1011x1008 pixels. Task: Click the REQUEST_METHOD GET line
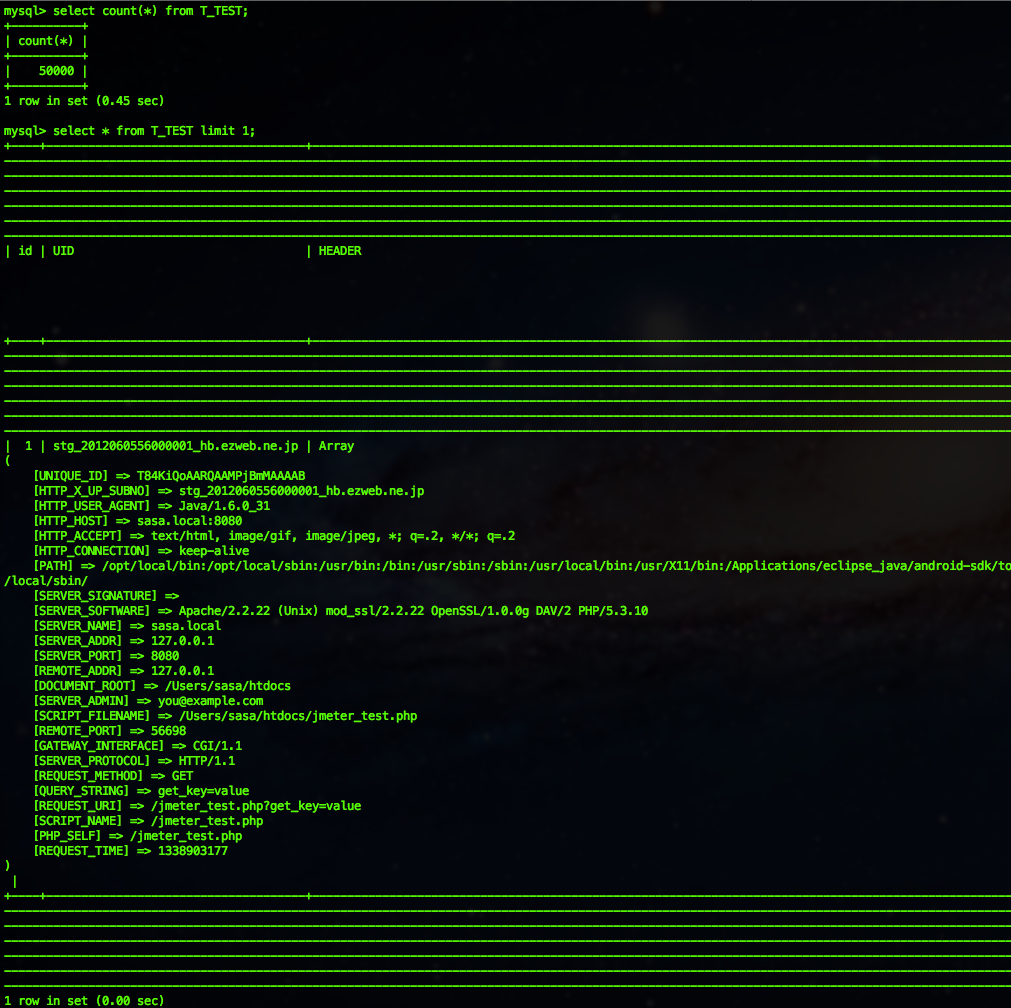coord(113,776)
